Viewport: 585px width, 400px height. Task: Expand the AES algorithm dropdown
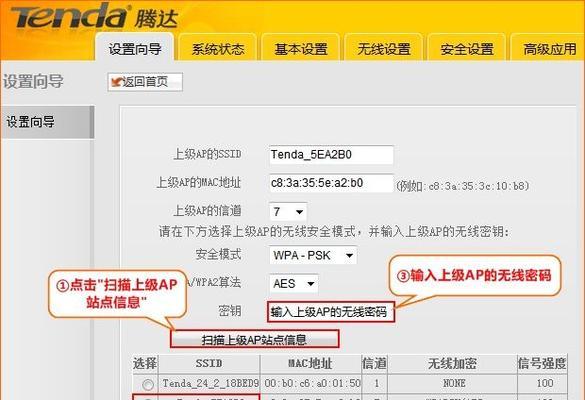[x=294, y=284]
